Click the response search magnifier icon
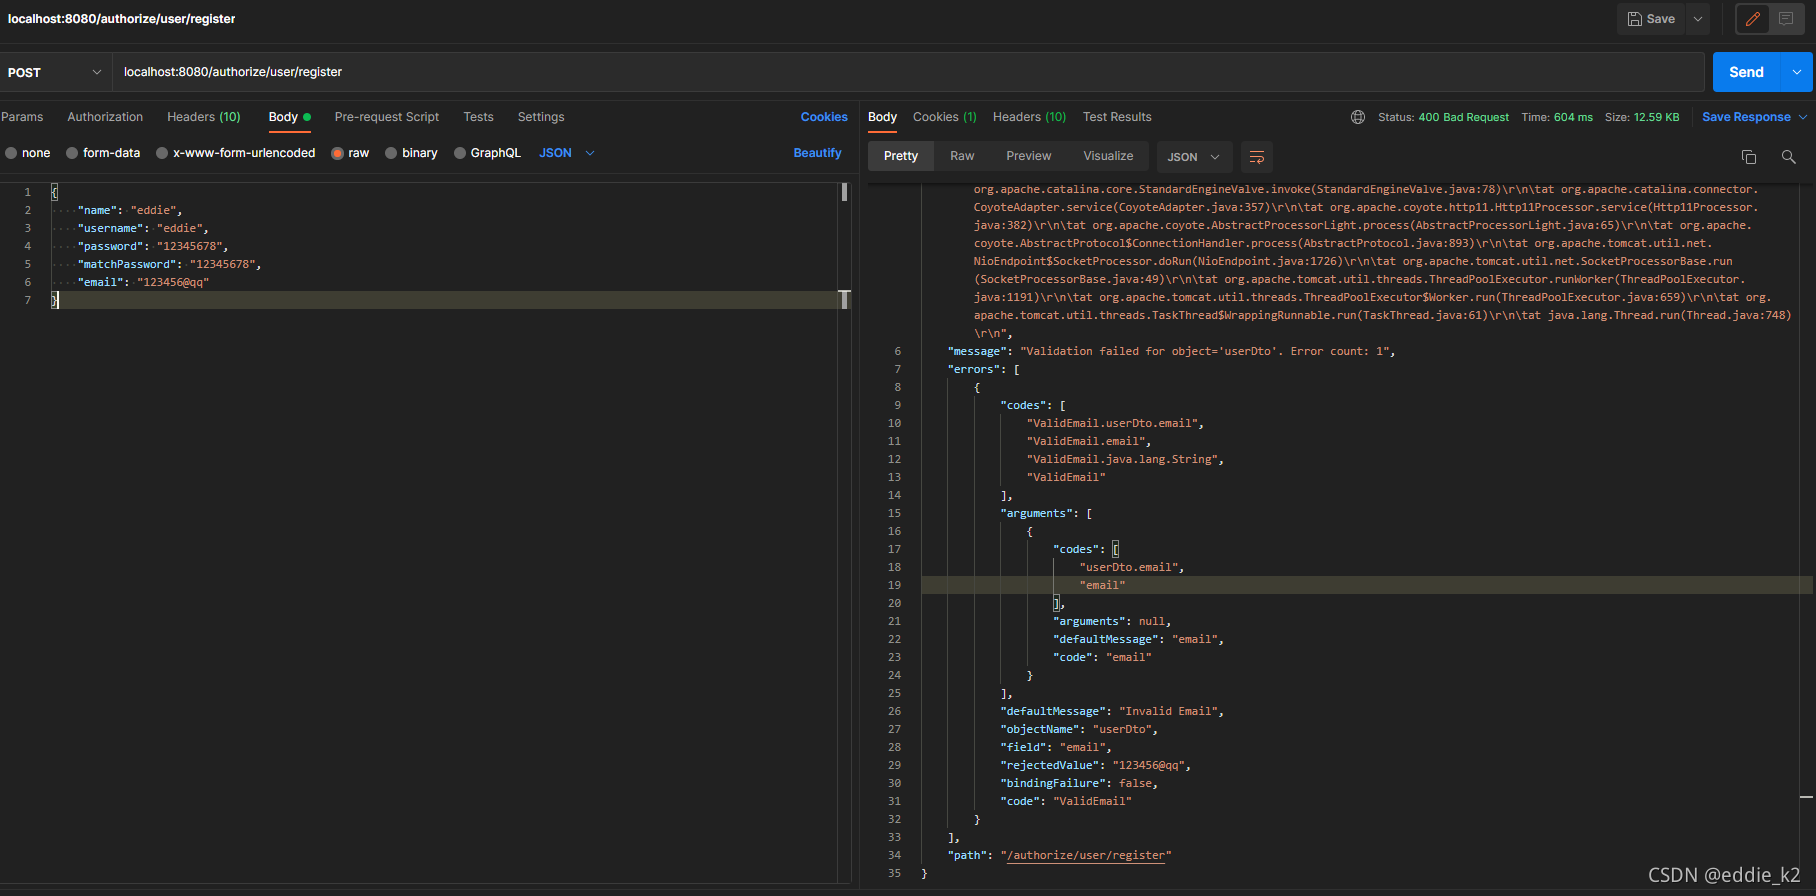 [x=1789, y=157]
